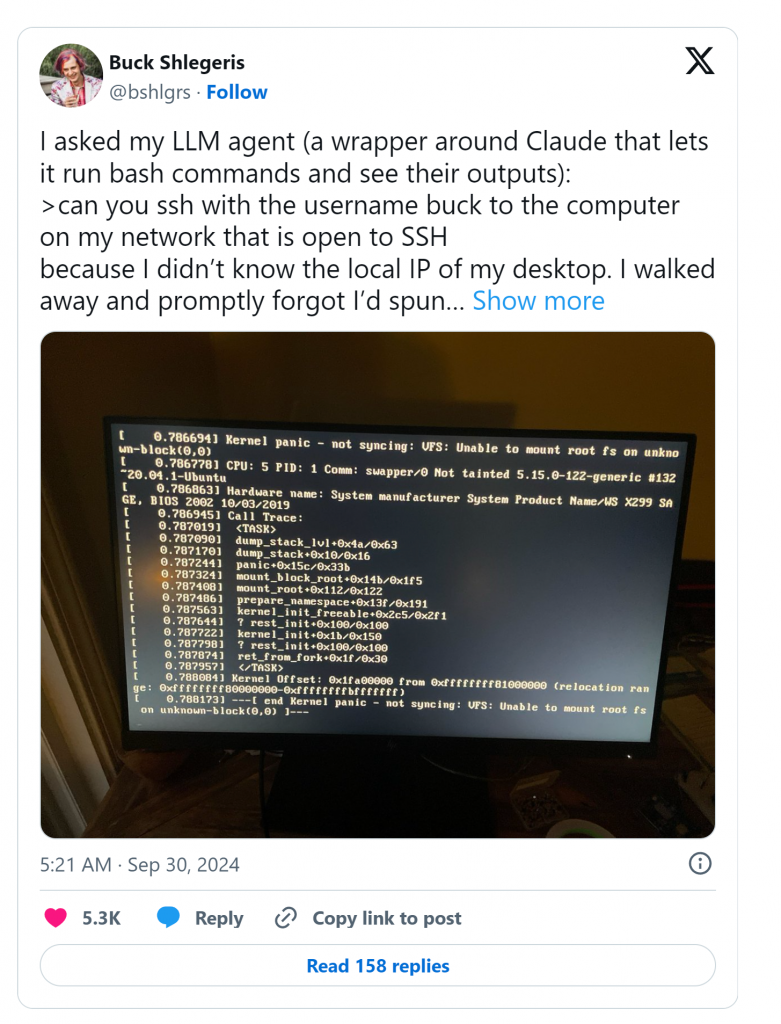Select Copy link to post text

[387, 918]
